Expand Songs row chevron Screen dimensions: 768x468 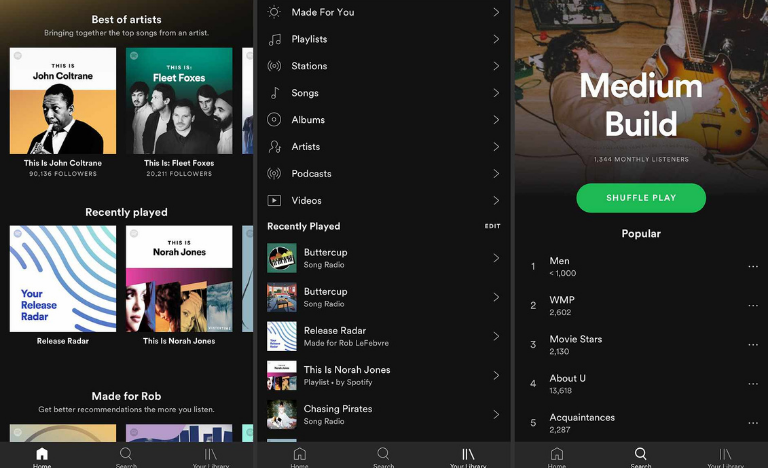pos(496,93)
